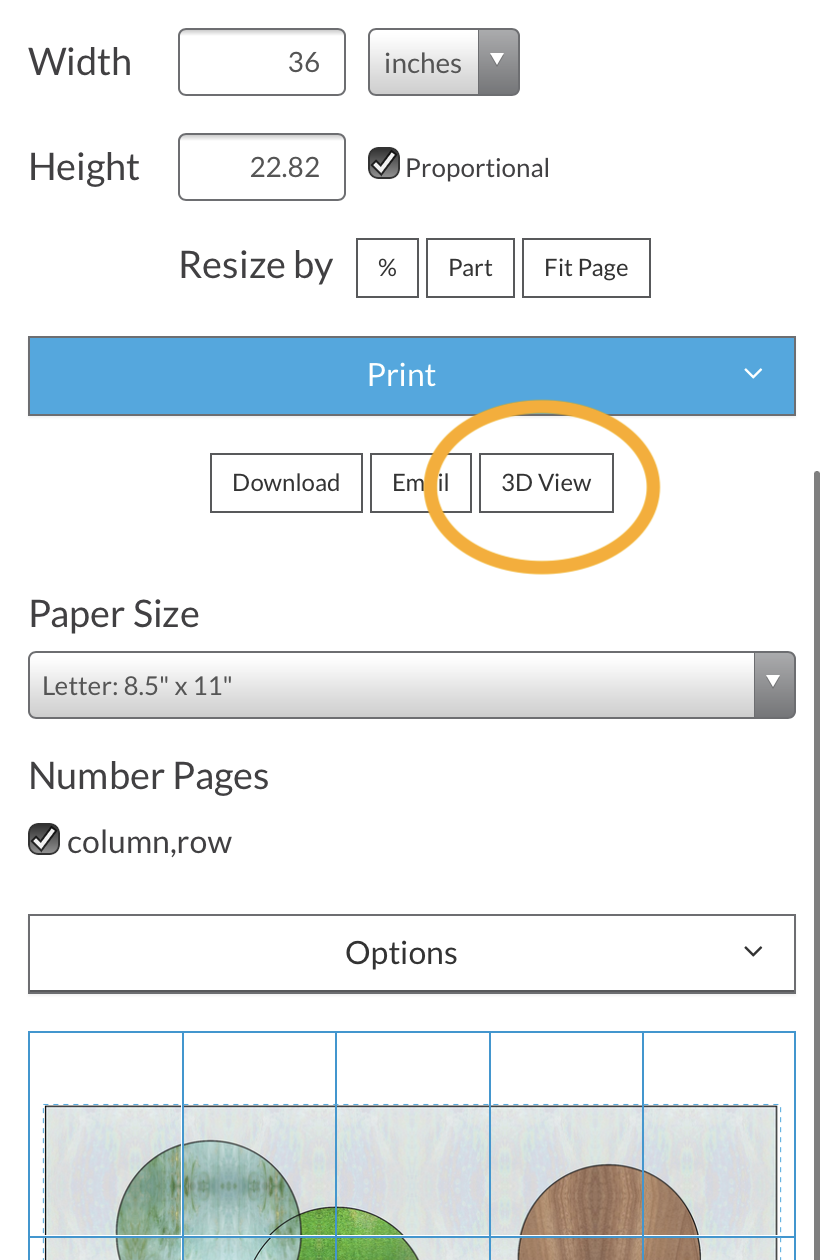The width and height of the screenshot is (824, 1260).
Task: Click the Height input field
Action: click(262, 166)
